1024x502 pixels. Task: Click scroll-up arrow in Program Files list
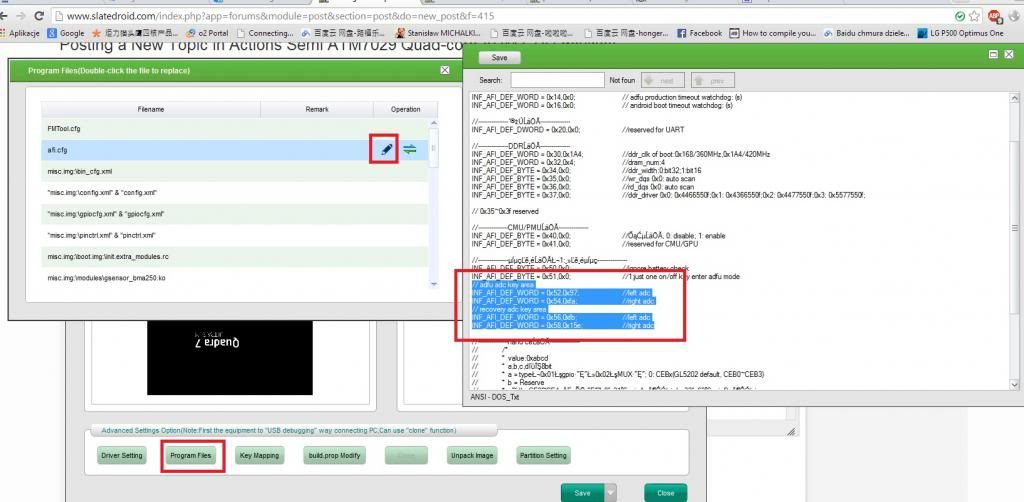click(434, 123)
